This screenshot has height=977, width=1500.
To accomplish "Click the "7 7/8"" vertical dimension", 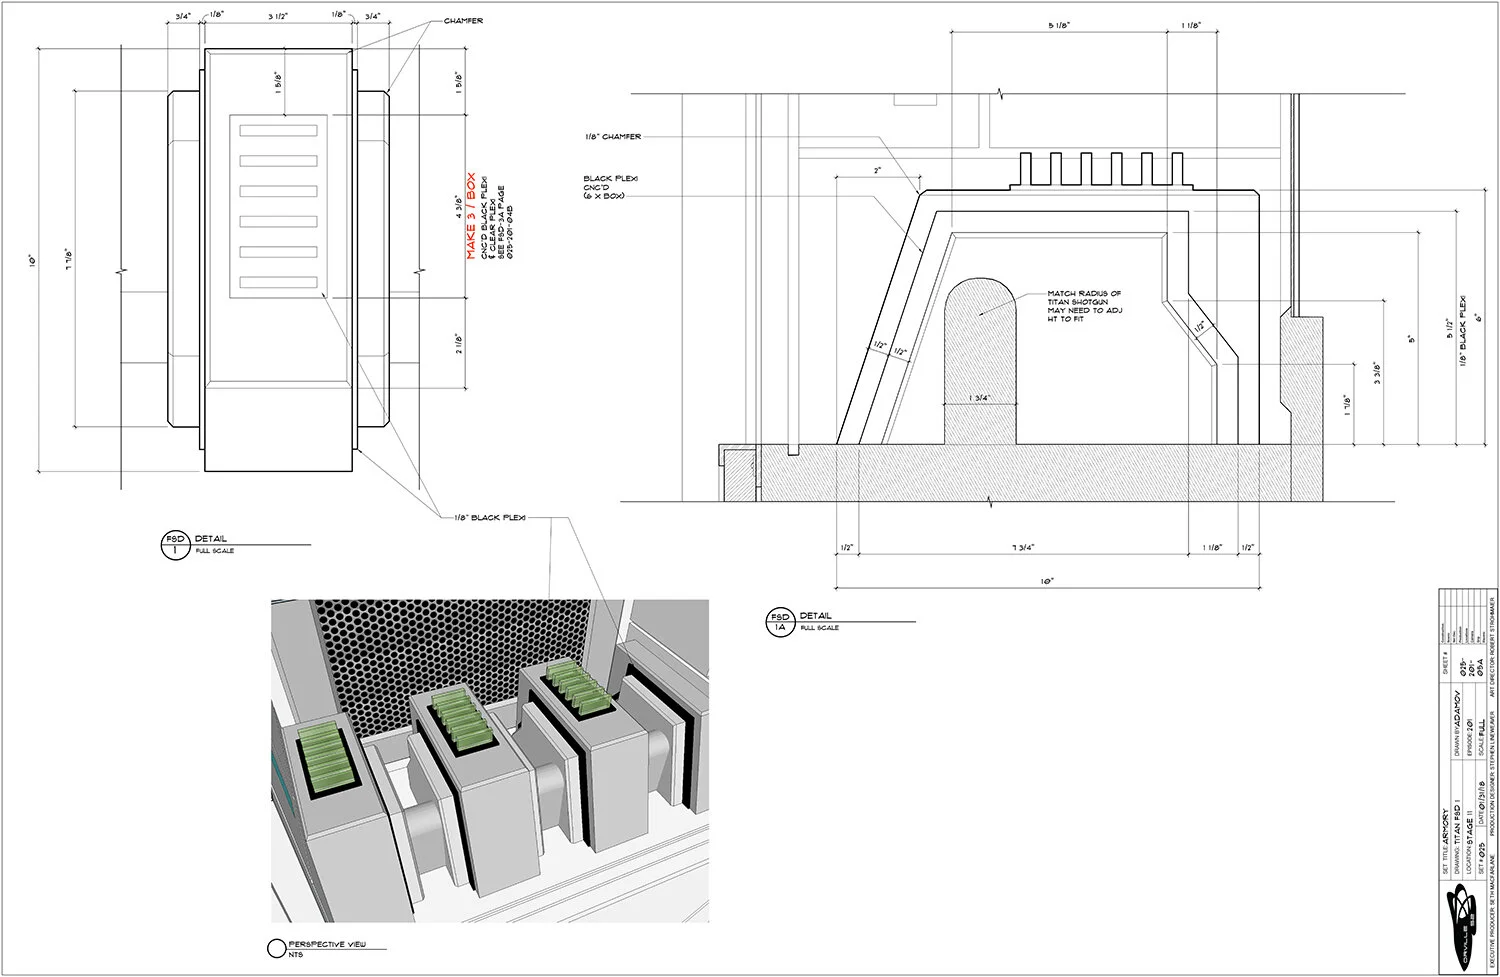I will point(68,259).
